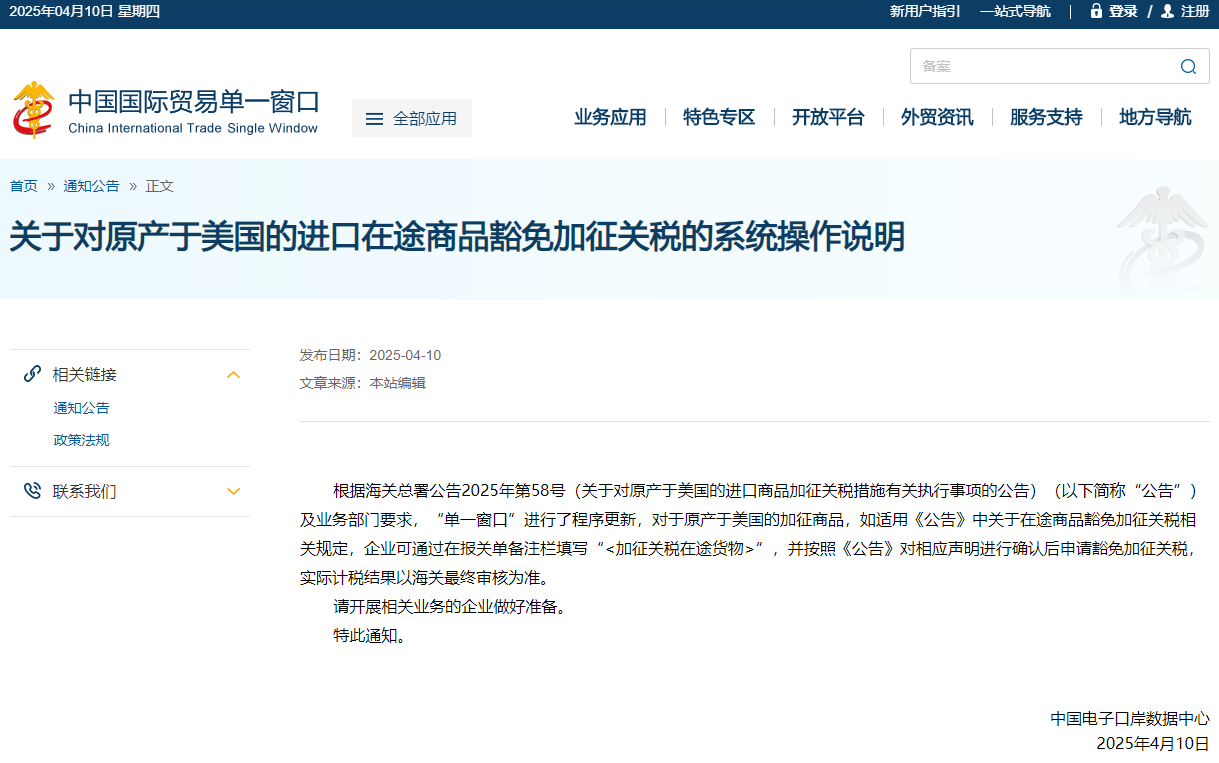Open the 特色专区 navigation menu

point(719,117)
